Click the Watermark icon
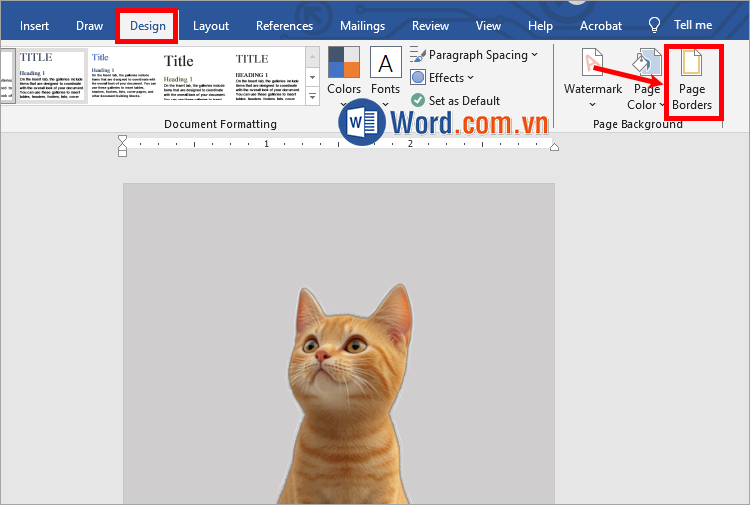The height and width of the screenshot is (505, 750). click(x=592, y=63)
